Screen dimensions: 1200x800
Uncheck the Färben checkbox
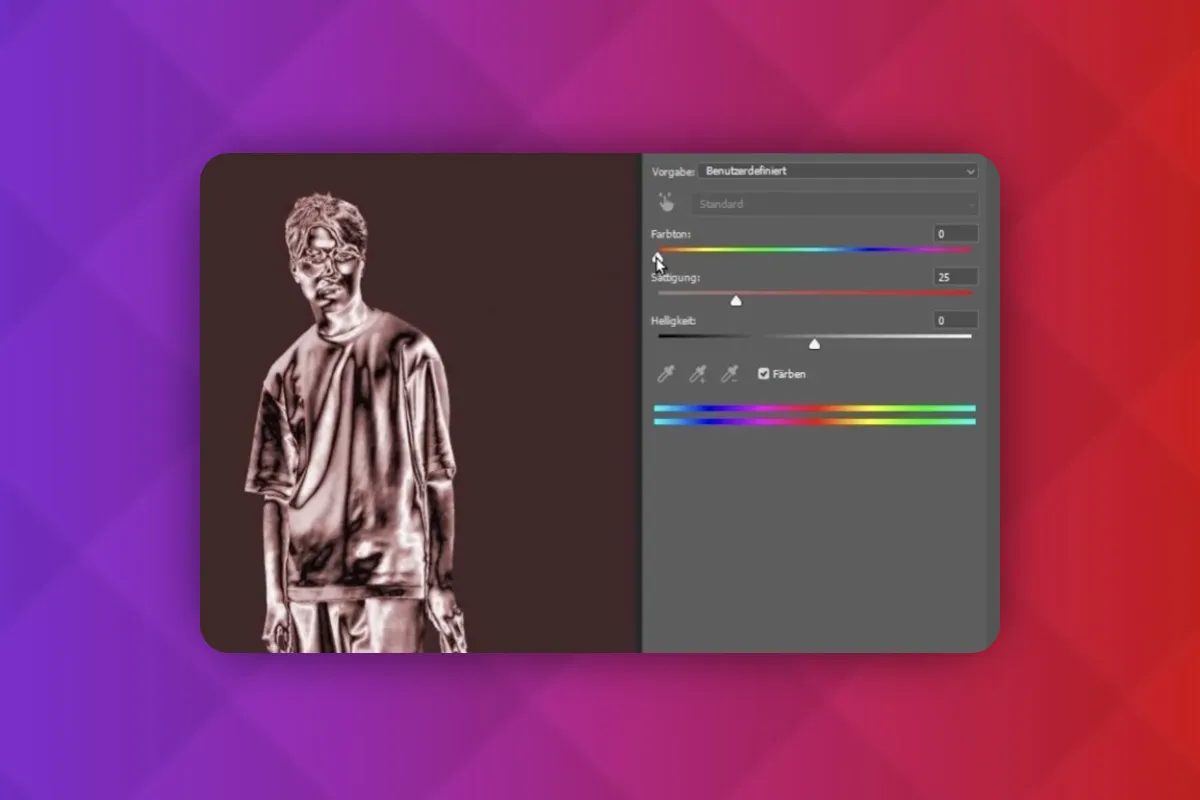763,374
